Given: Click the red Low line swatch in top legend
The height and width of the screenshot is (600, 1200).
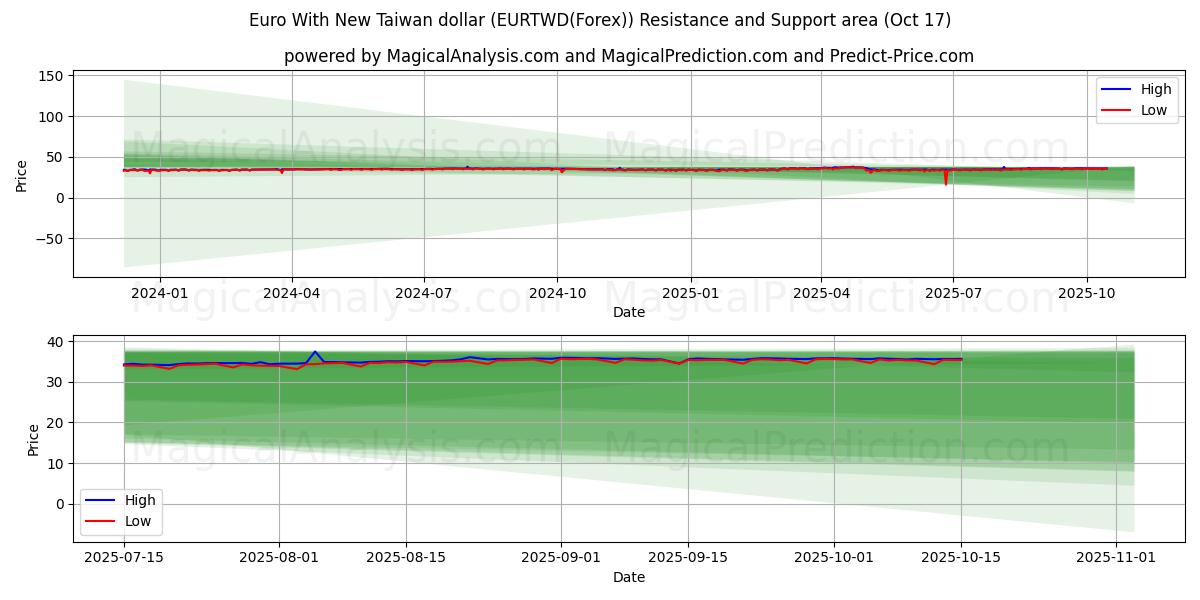Looking at the screenshot, I should (x=1117, y=110).
